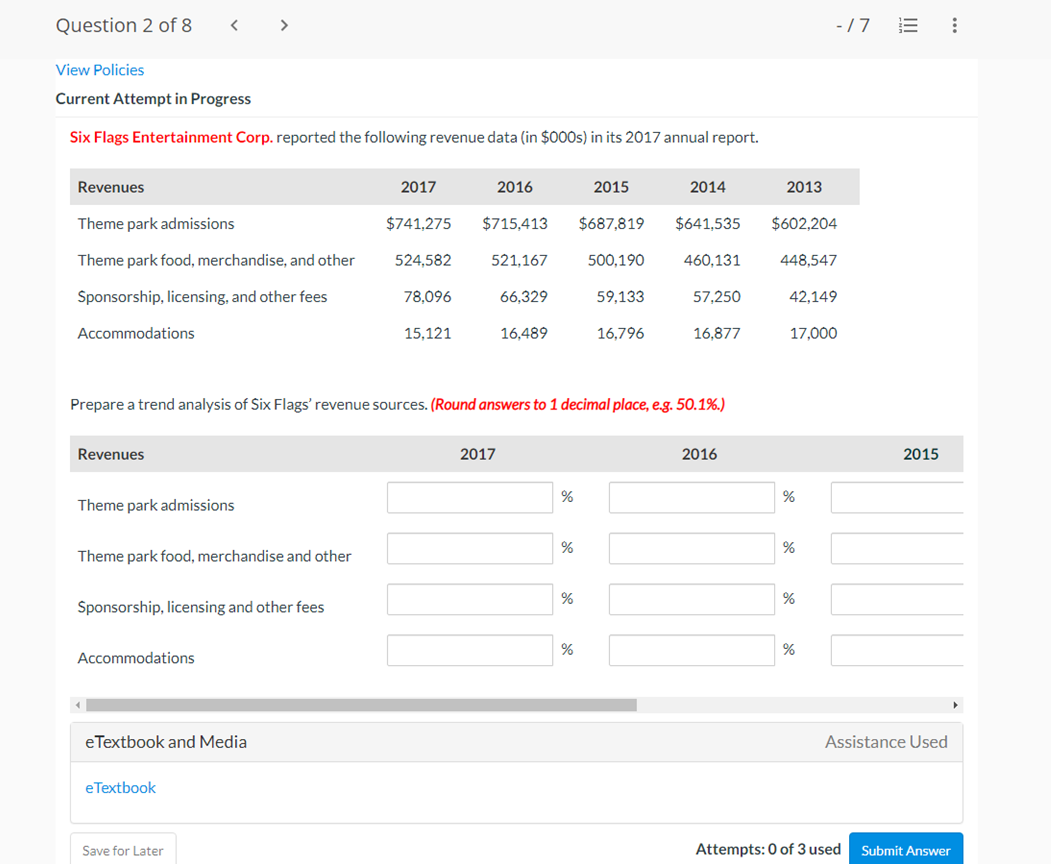Select the 2016 Theme park admissions answer field
Screen dimensions: 1051x864
691,497
